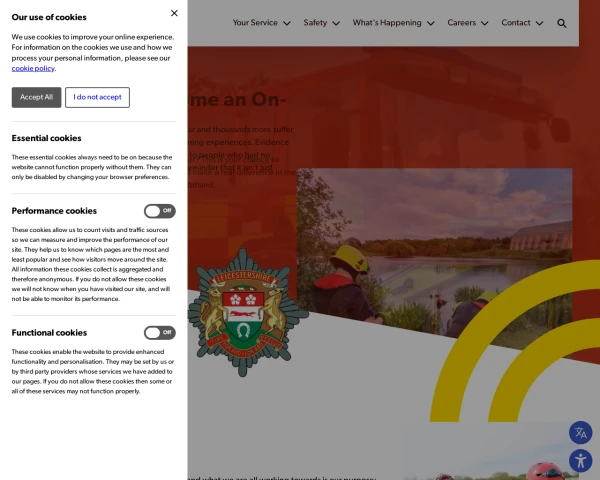Image resolution: width=600 pixels, height=480 pixels.
Task: Expand the Safety menu chevron
Action: click(x=336, y=23)
